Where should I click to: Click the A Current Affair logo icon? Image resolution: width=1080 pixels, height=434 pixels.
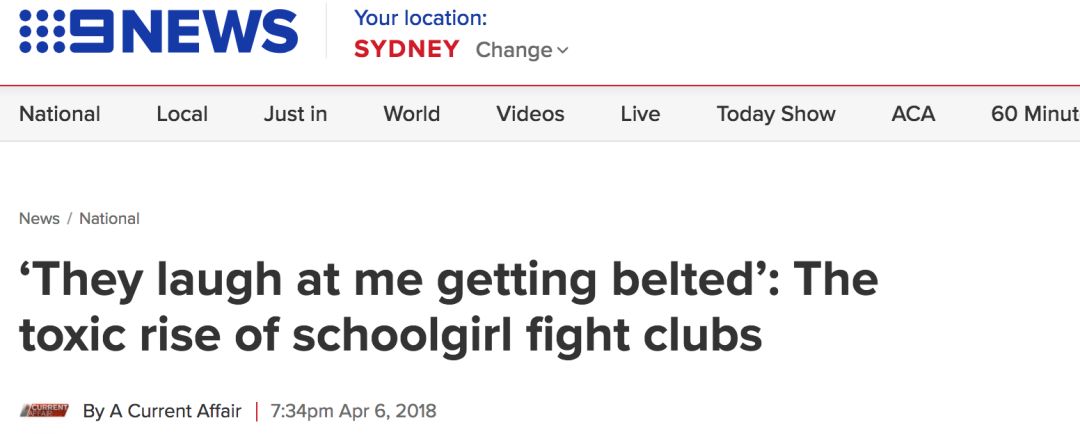[45, 411]
